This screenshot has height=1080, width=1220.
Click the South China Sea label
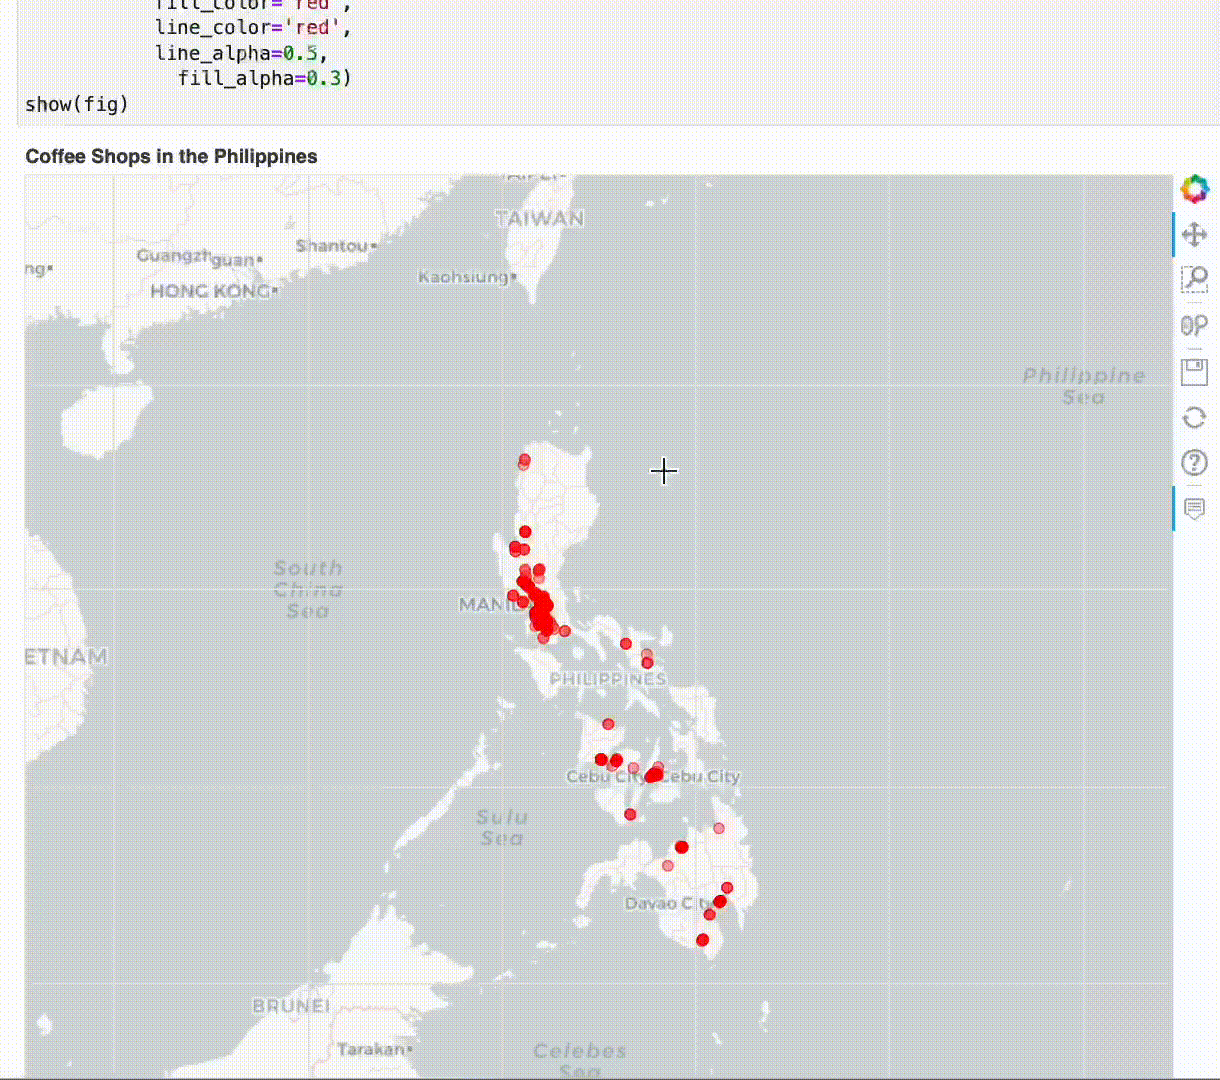click(308, 589)
